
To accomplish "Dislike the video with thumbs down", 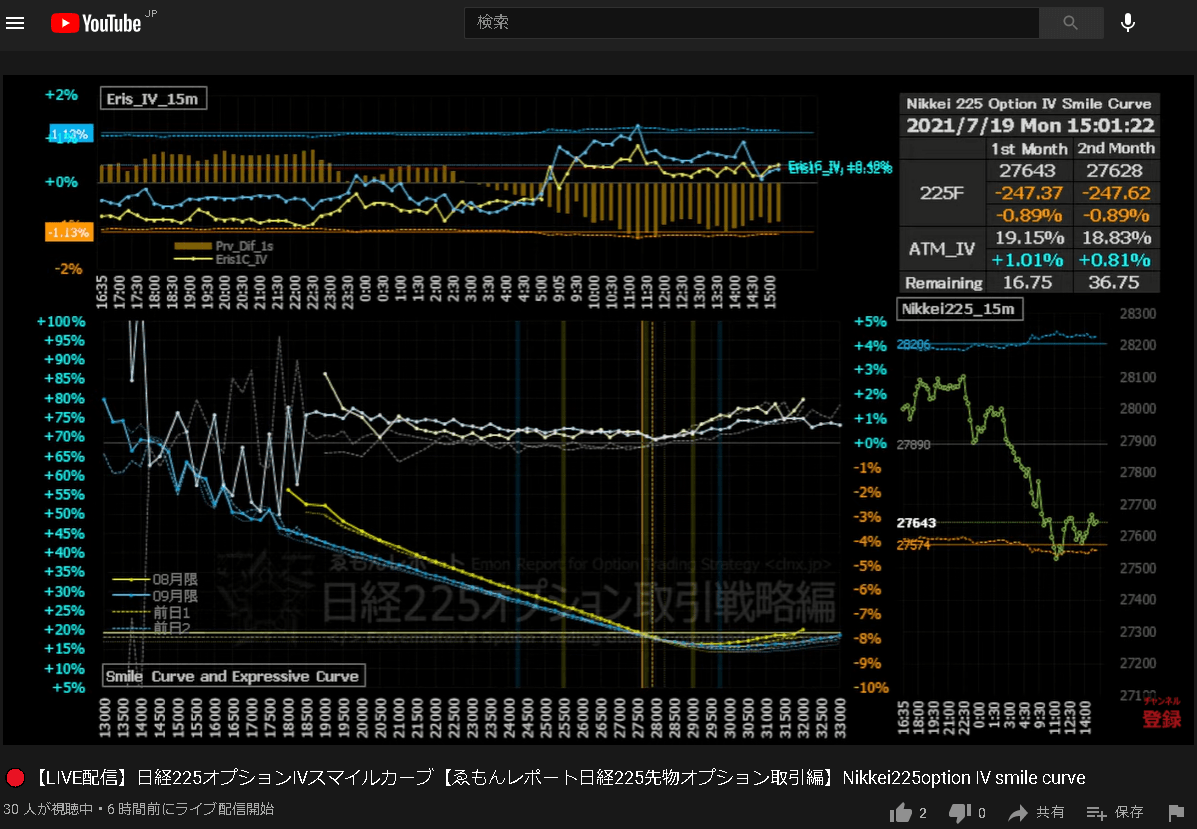I will point(960,813).
